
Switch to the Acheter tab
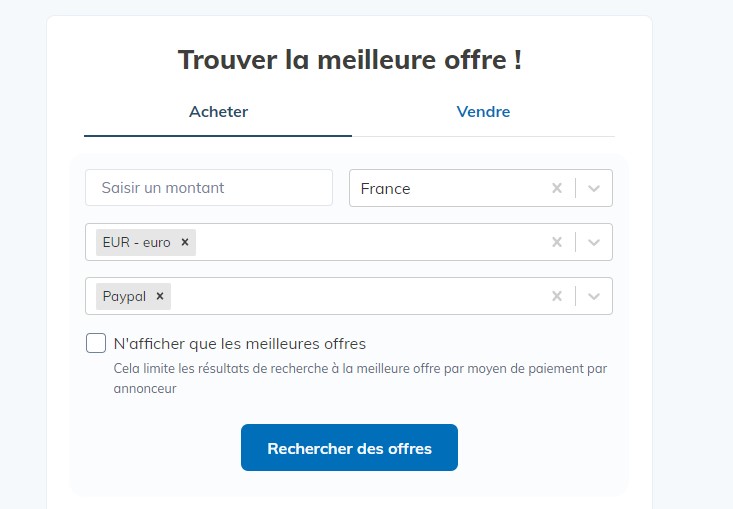[x=218, y=112]
